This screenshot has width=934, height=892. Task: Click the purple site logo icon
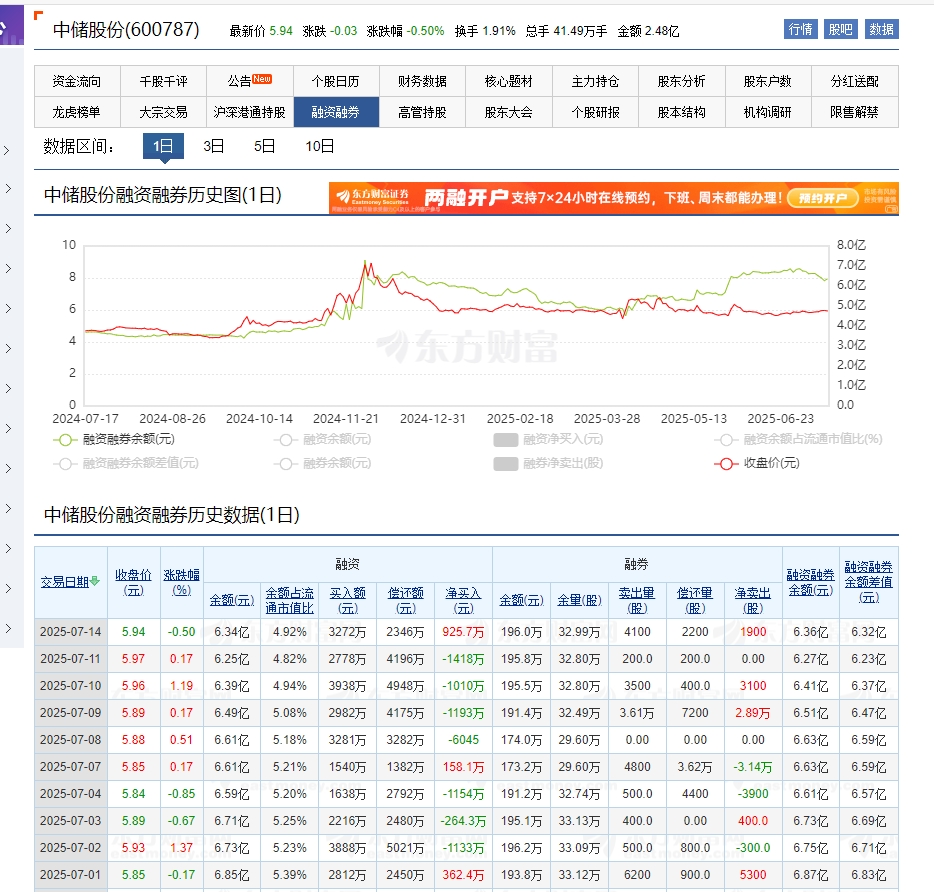point(10,25)
